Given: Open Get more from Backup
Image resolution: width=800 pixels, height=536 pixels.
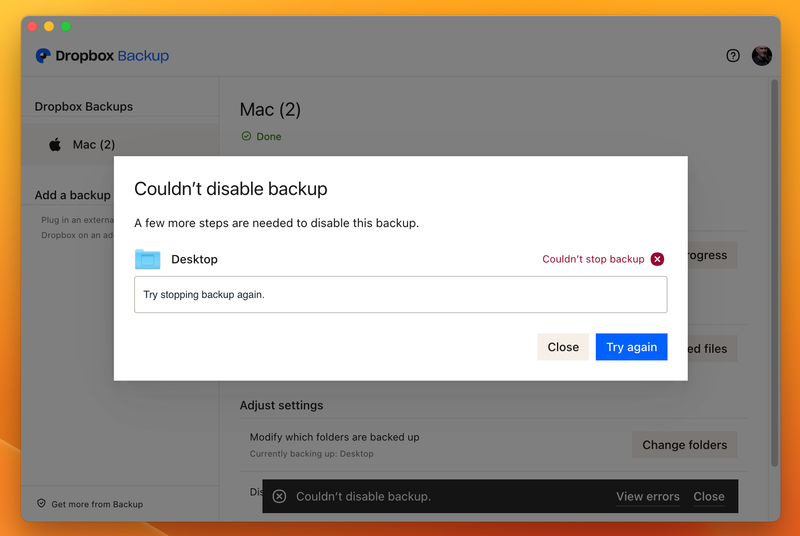Looking at the screenshot, I should coord(97,504).
